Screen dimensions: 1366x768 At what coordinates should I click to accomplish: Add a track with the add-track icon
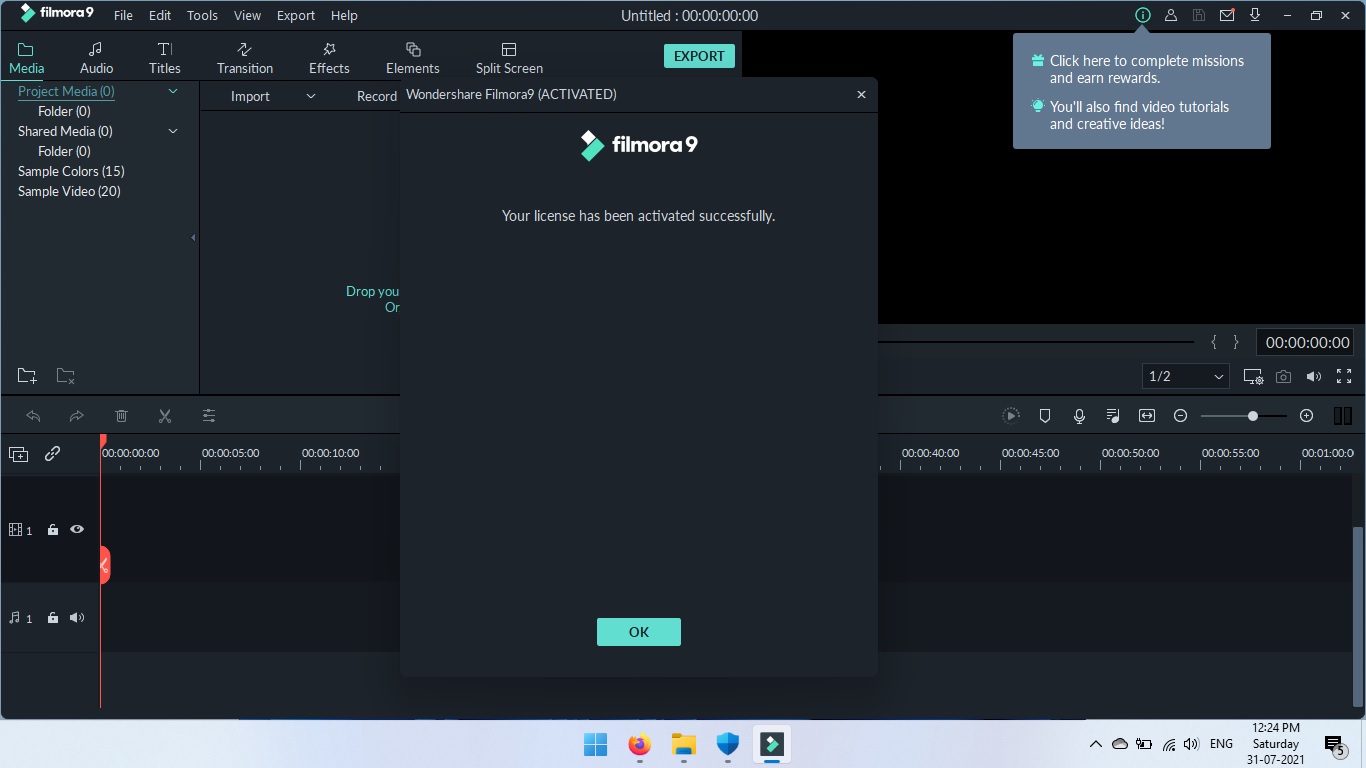[18, 454]
